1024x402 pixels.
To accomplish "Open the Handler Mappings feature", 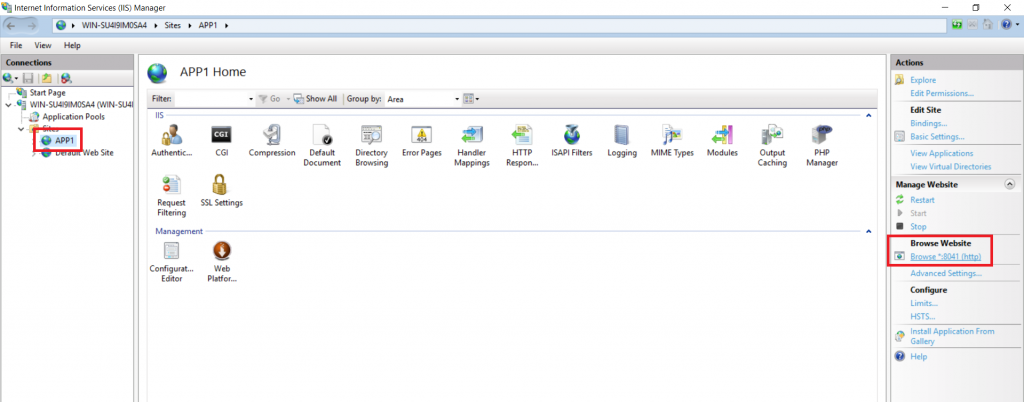I will coord(473,146).
